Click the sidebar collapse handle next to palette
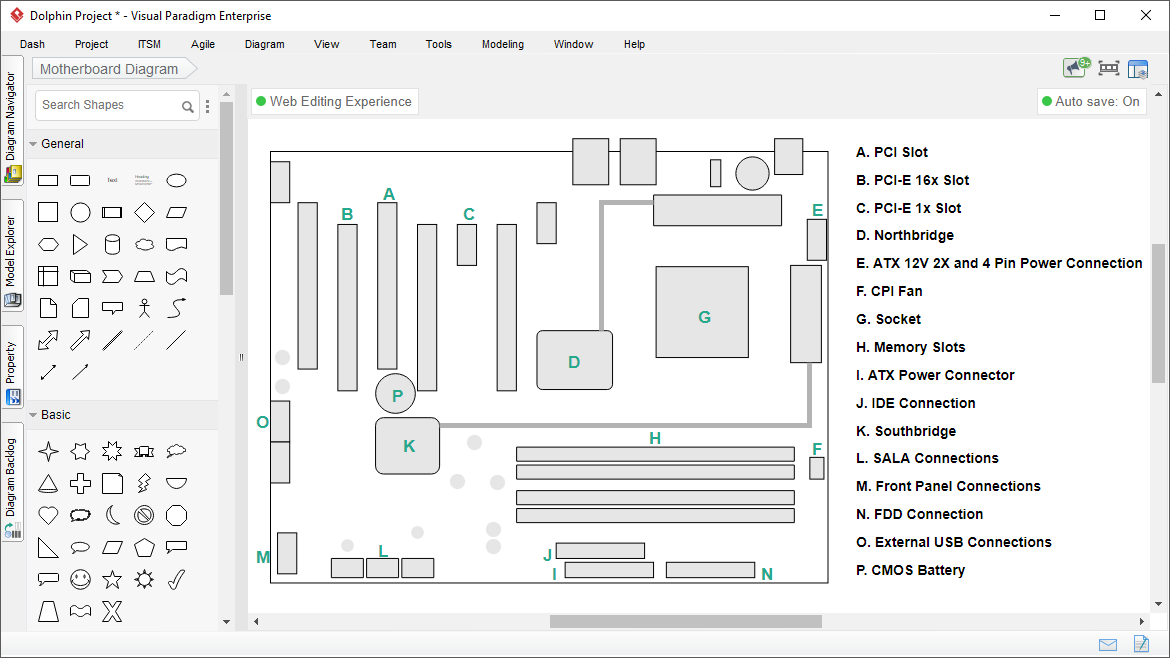This screenshot has width=1170, height=658. 240,355
